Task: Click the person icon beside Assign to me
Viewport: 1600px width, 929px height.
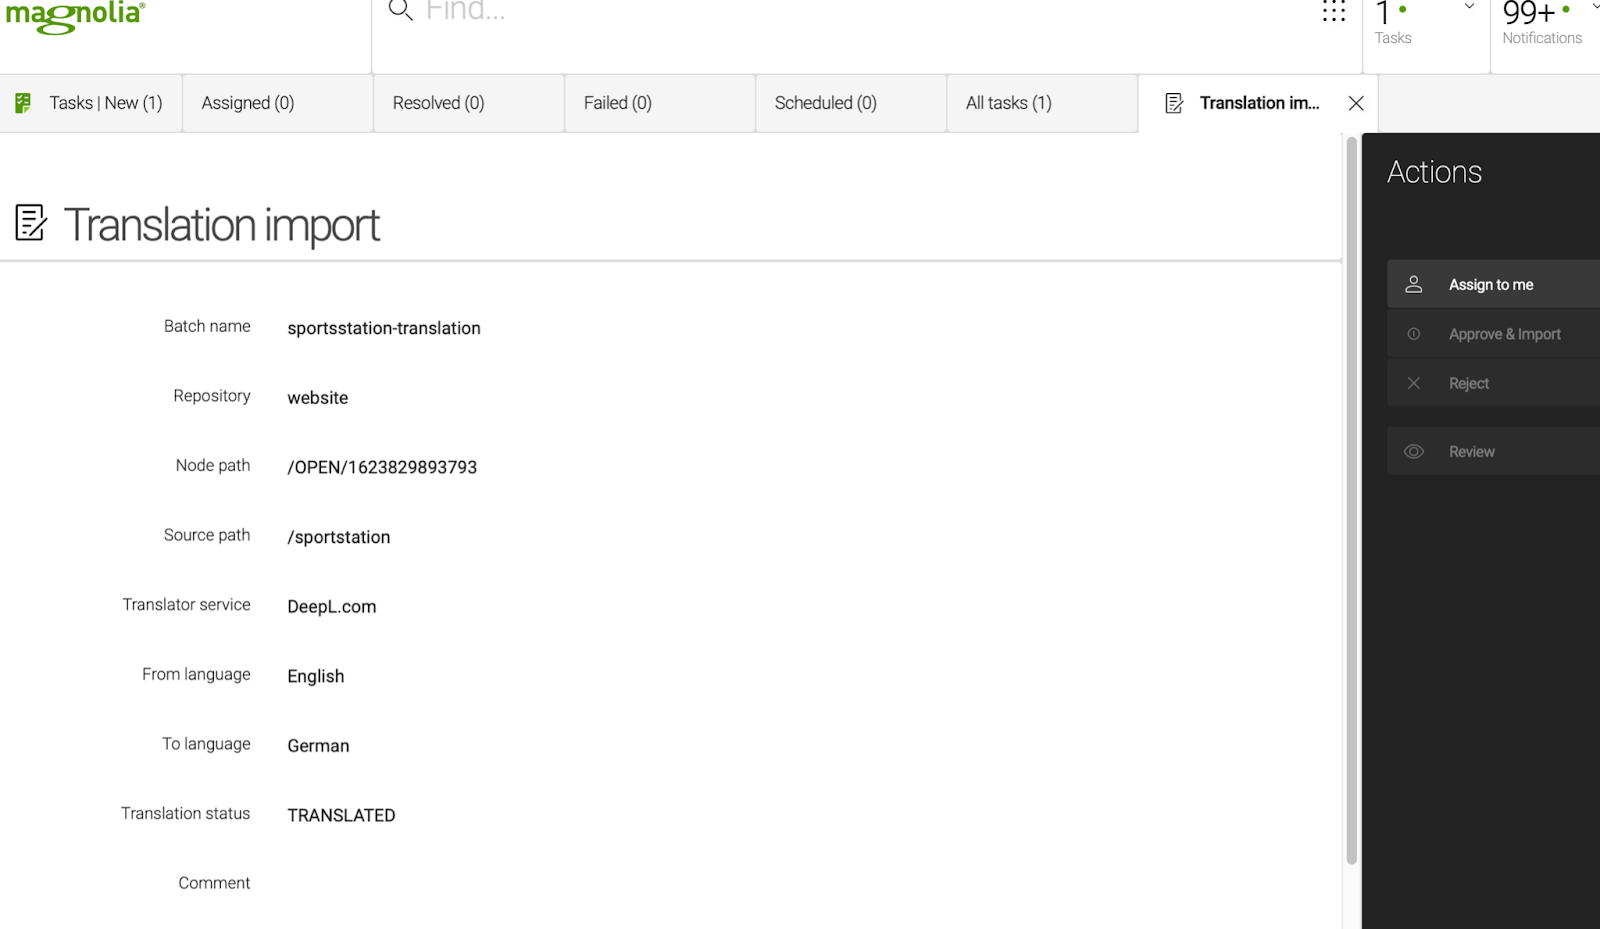Action: coord(1413,285)
